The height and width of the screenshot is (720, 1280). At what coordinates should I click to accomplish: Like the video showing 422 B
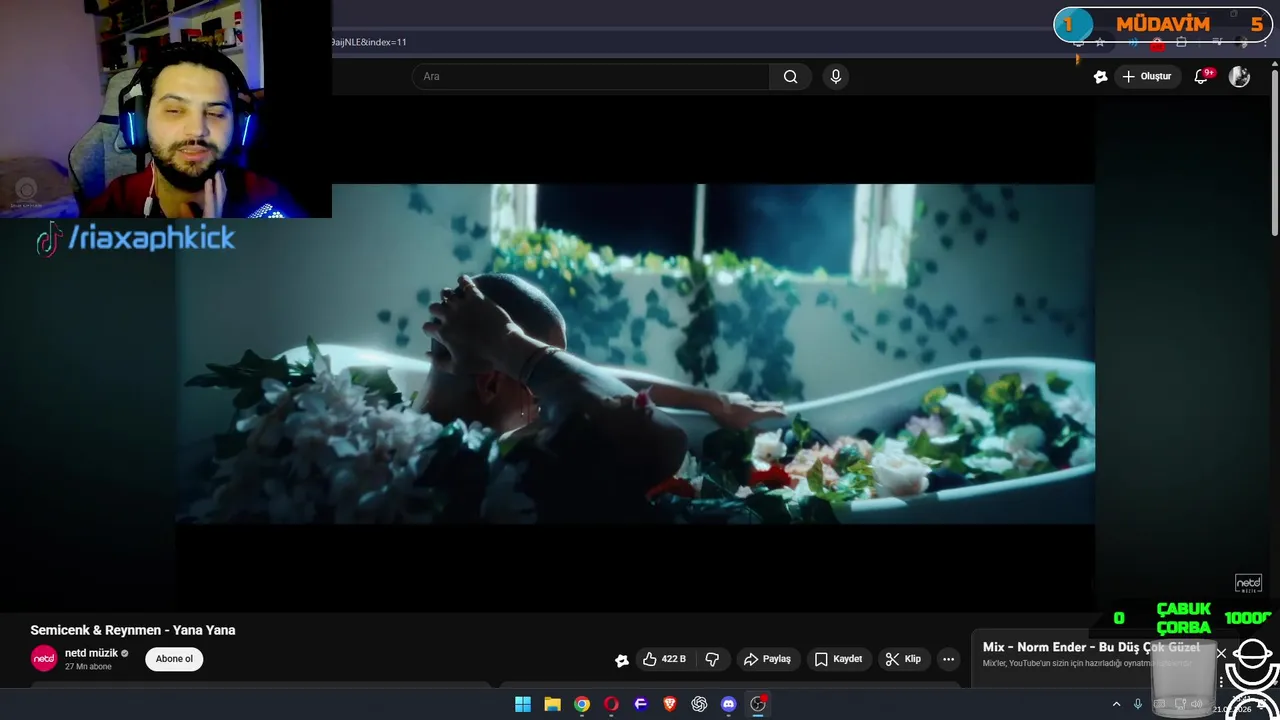tap(664, 659)
